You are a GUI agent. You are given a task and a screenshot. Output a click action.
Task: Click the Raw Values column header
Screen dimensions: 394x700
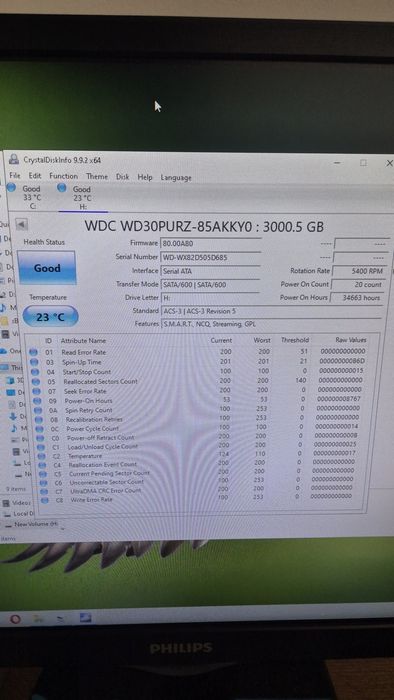350,340
